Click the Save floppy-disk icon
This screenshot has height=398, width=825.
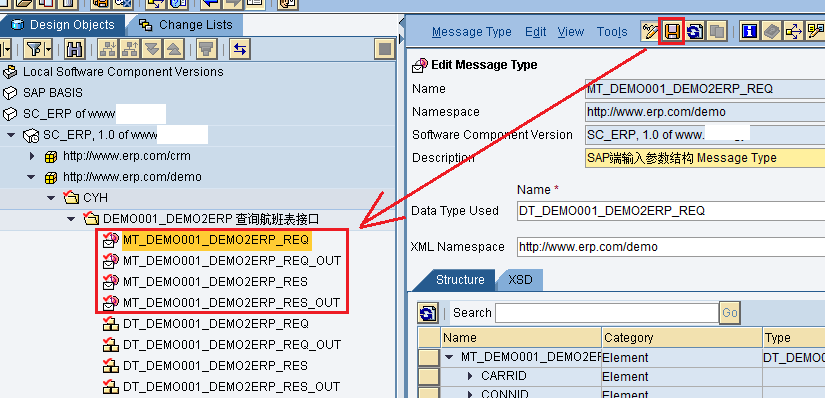pos(671,32)
